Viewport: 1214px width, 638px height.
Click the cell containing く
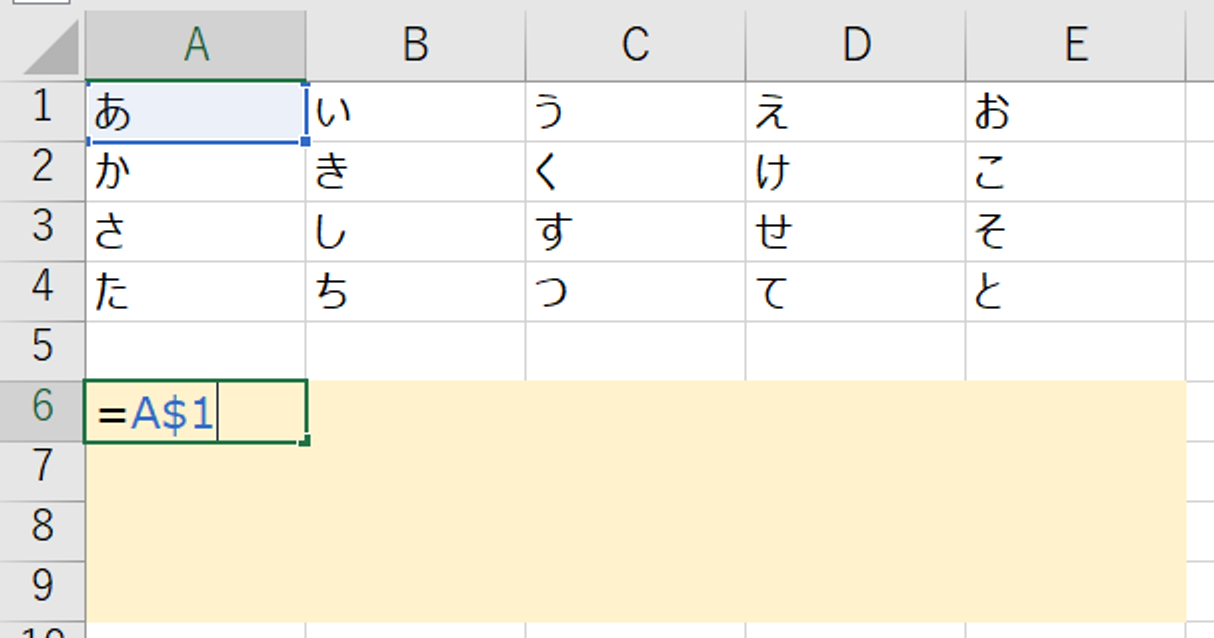tap(636, 171)
